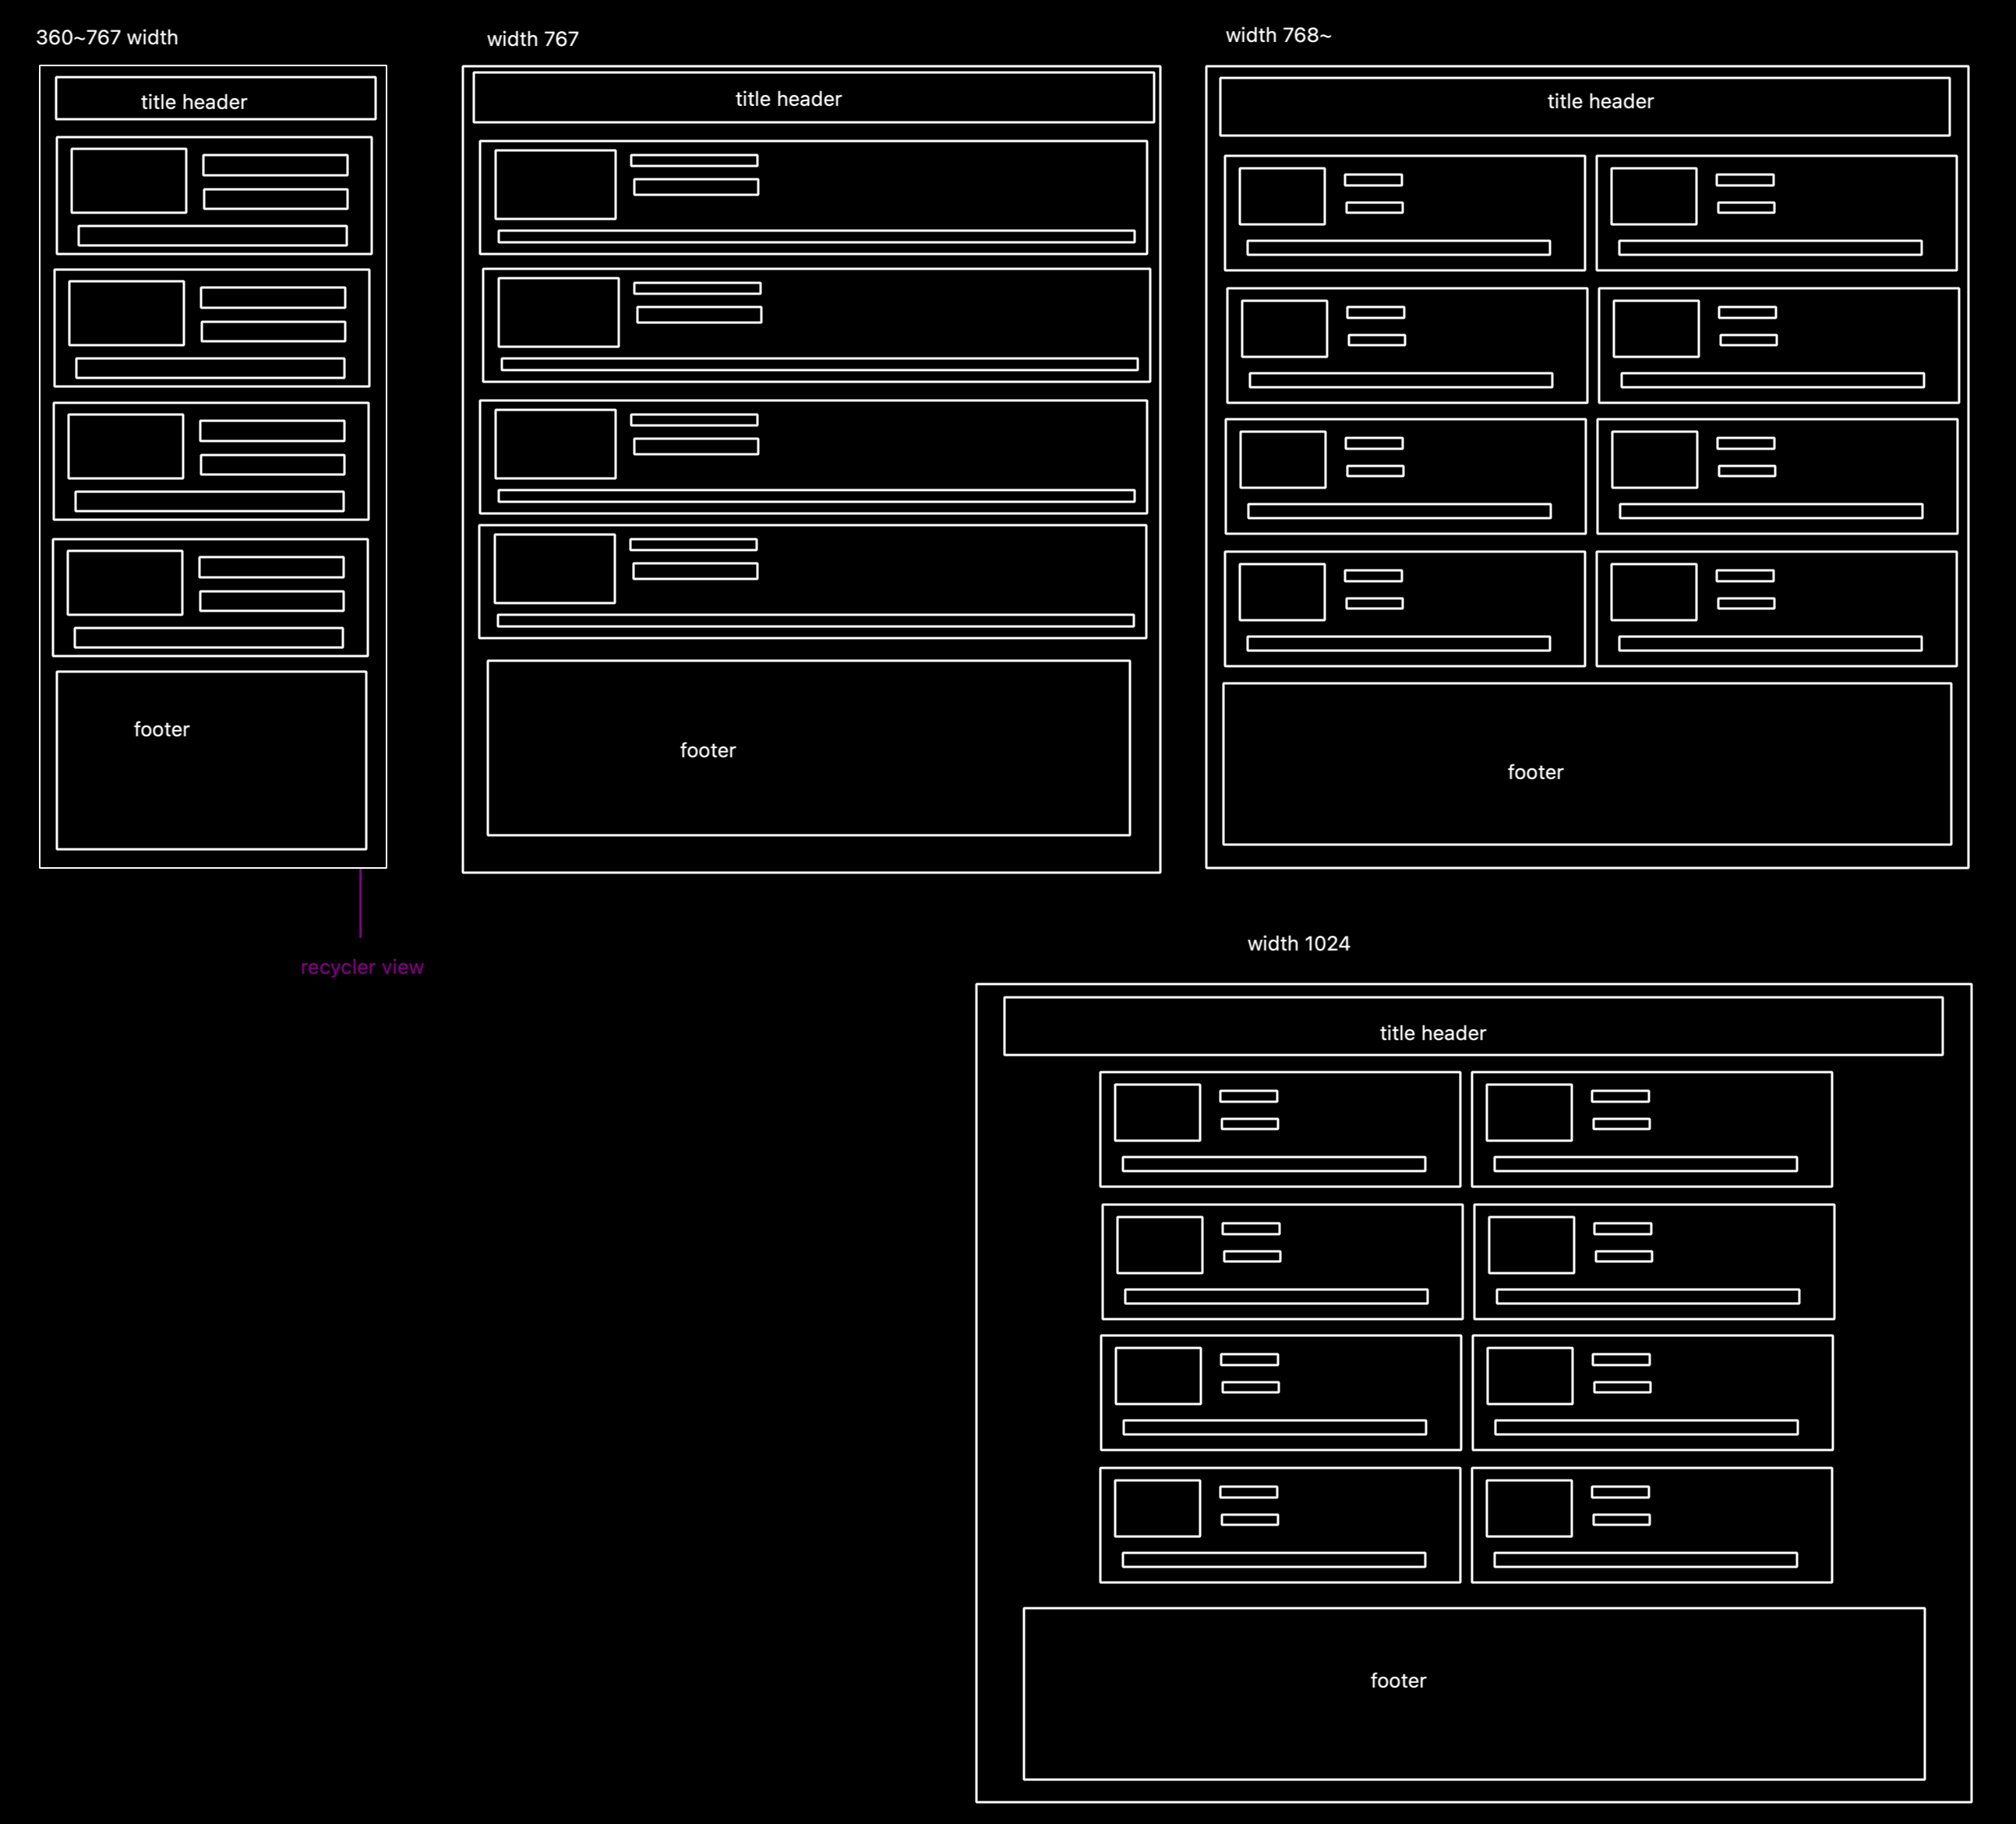The width and height of the screenshot is (2016, 1824).
Task: Click the 'width 768~' label text
Action: point(1278,35)
